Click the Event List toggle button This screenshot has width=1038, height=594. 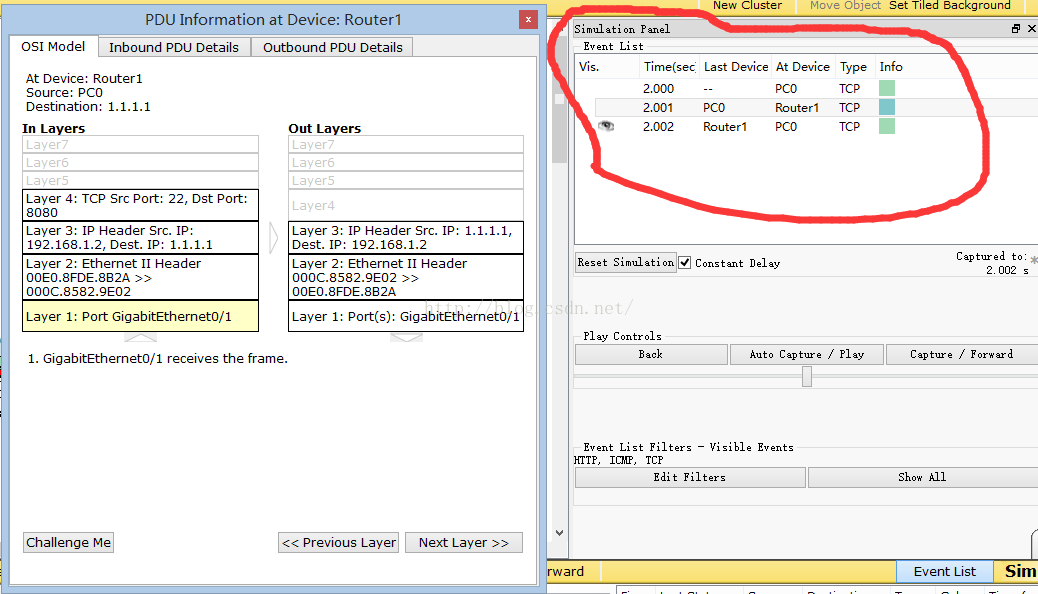coord(944,571)
